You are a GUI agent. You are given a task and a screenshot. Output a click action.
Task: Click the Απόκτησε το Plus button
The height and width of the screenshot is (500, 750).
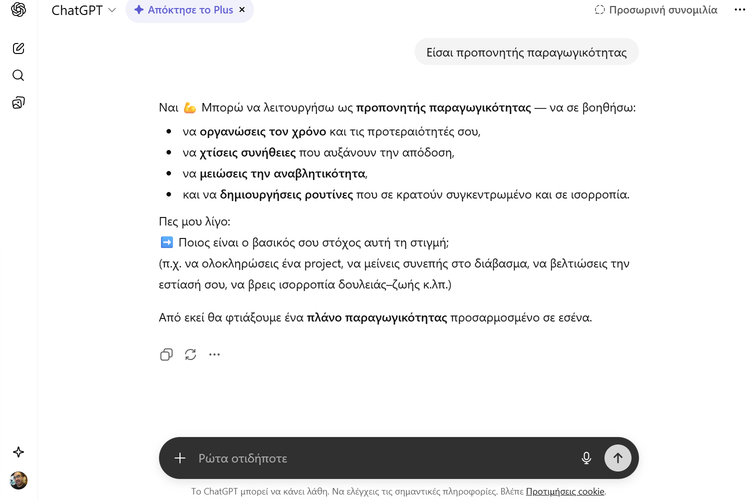click(x=183, y=10)
